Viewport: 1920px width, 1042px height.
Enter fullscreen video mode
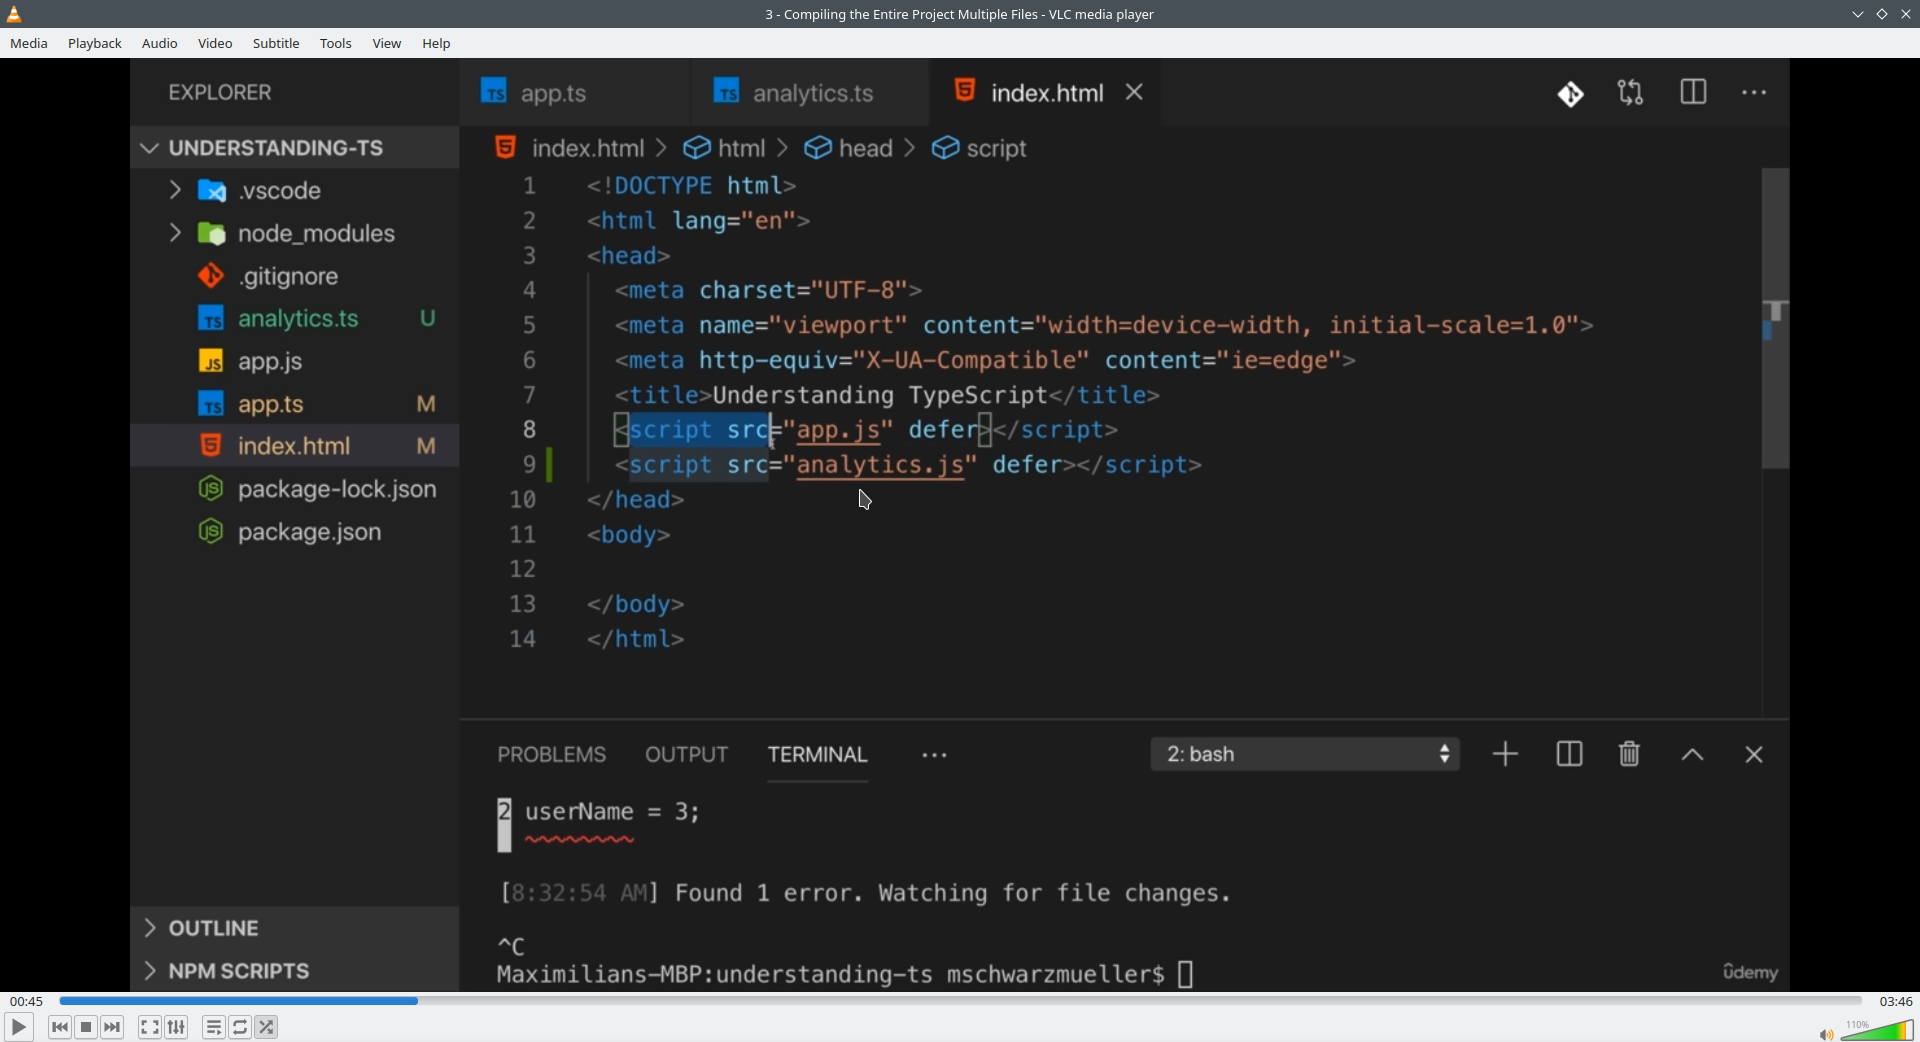[150, 1027]
